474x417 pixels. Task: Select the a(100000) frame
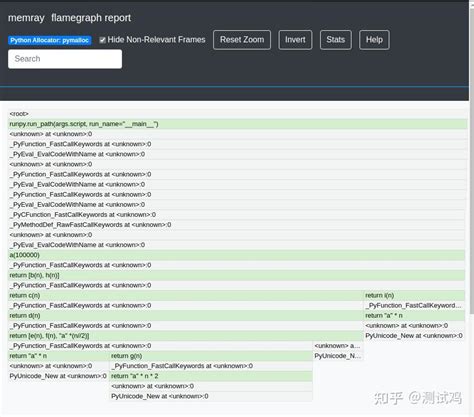[237, 255]
